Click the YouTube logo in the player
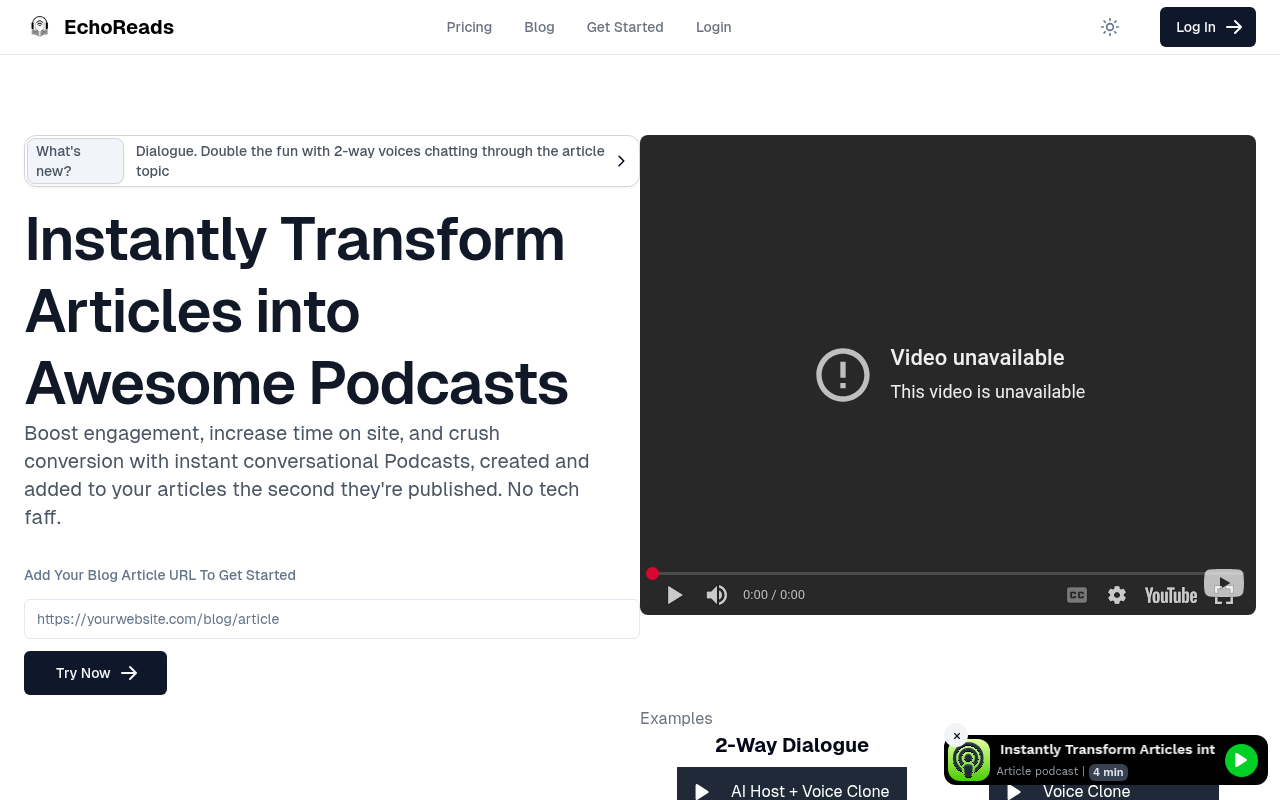 (x=1169, y=594)
